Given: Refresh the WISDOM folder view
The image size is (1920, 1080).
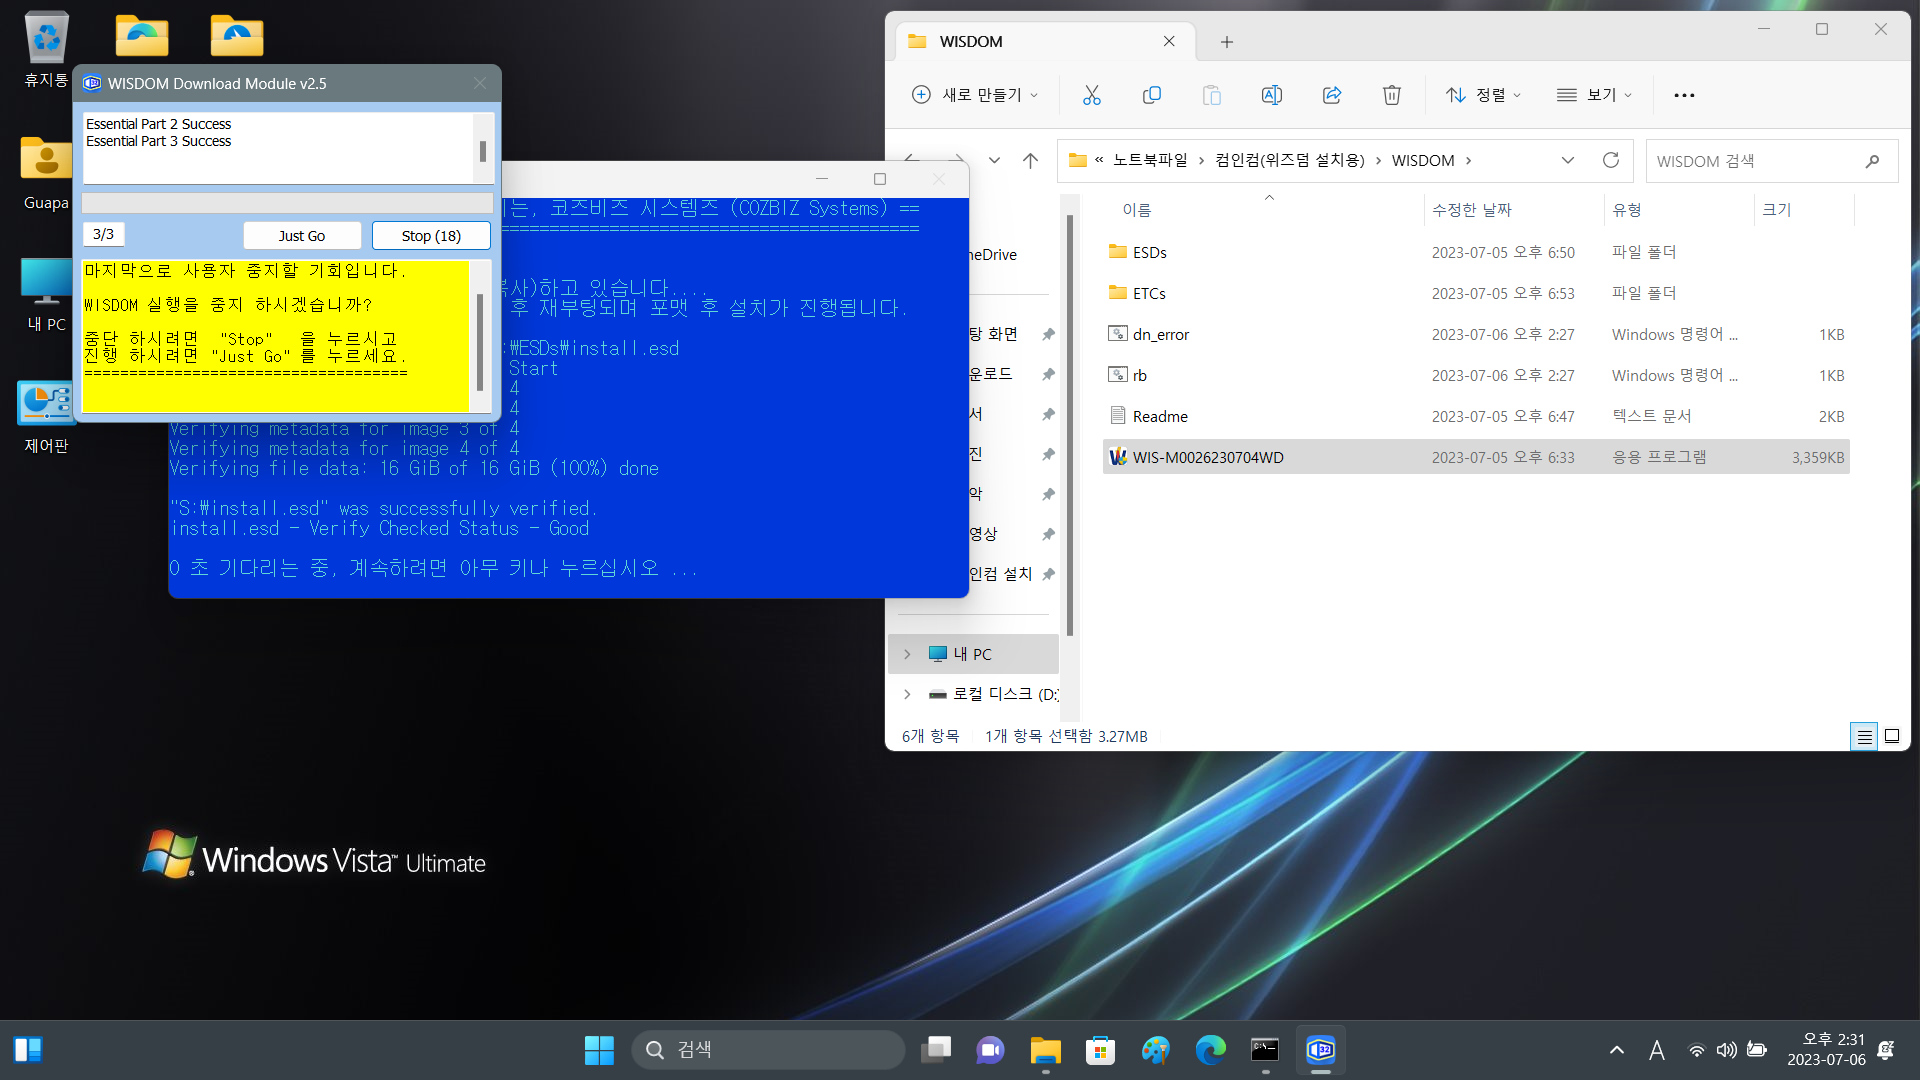Looking at the screenshot, I should click(1610, 160).
